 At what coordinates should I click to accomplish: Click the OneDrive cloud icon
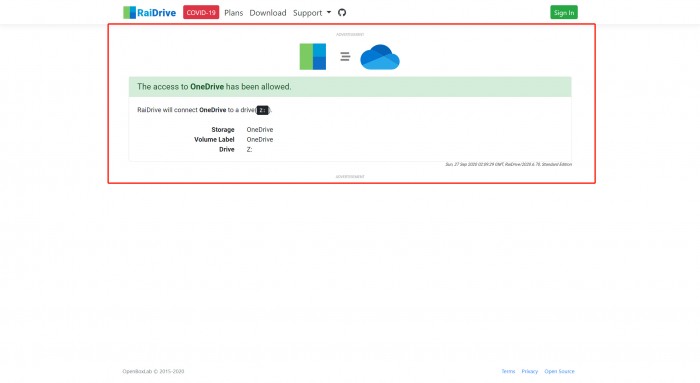pyautogui.click(x=380, y=57)
